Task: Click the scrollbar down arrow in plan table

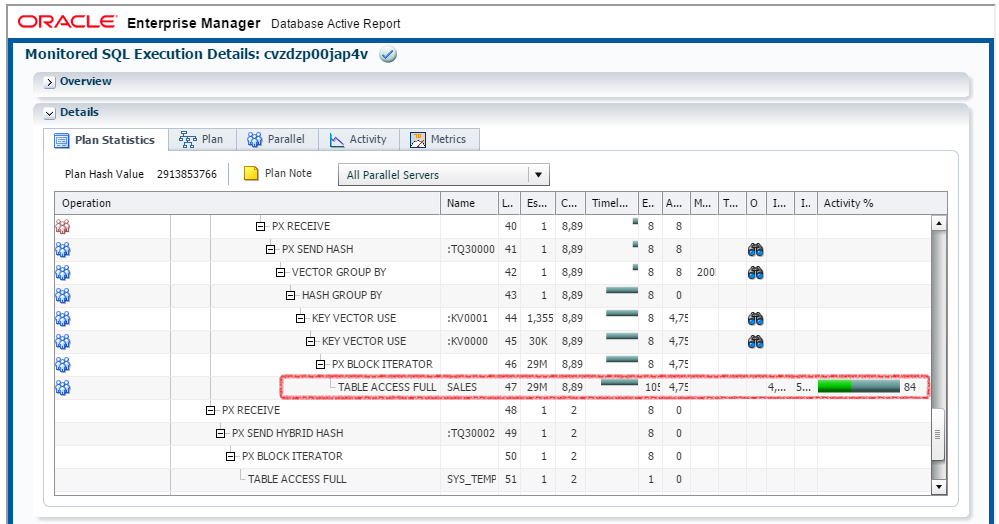Action: pyautogui.click(x=938, y=486)
